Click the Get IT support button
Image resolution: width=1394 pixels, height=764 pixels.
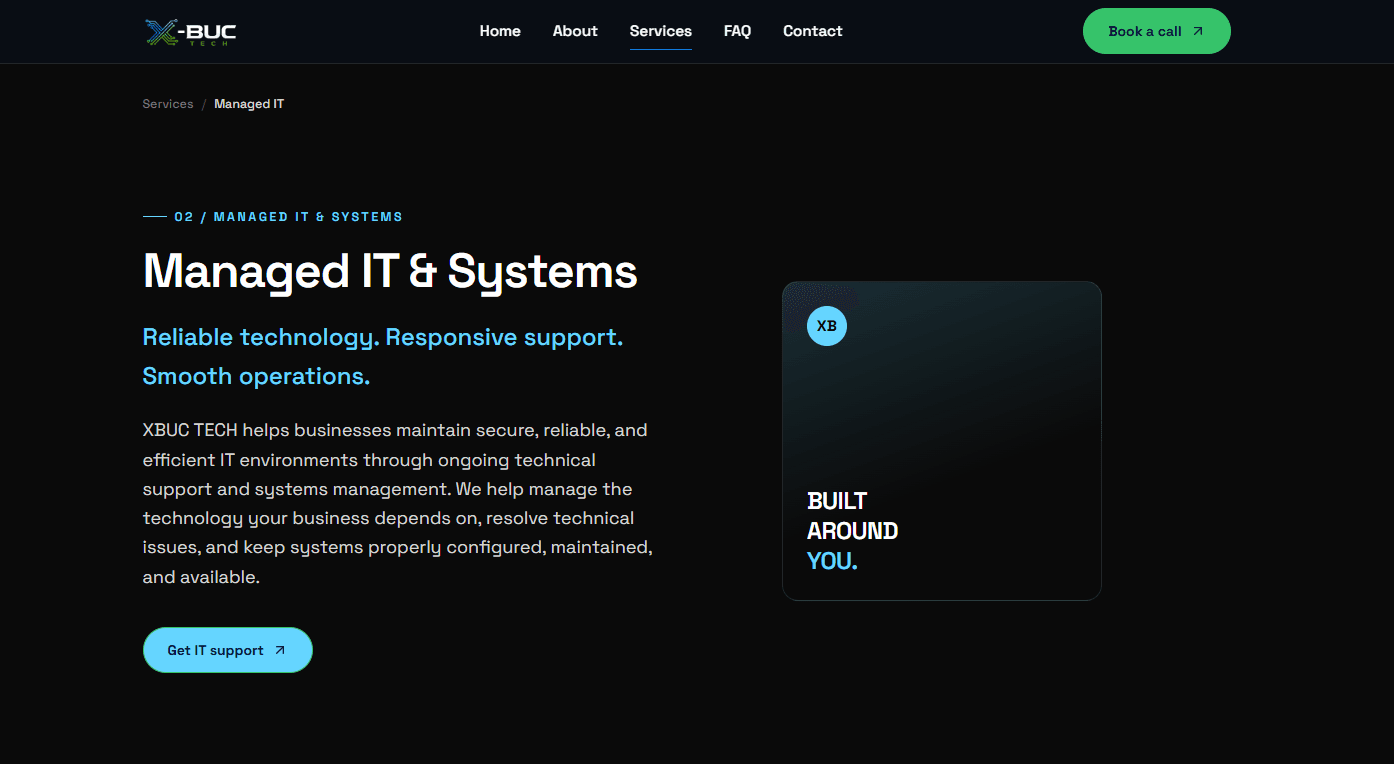pyautogui.click(x=228, y=650)
